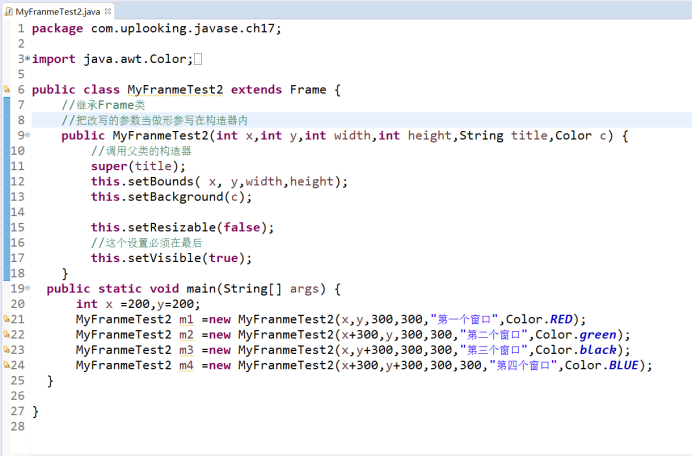Click 'main(String[] args)' on line 19
The height and width of the screenshot is (456, 692).
256,289
